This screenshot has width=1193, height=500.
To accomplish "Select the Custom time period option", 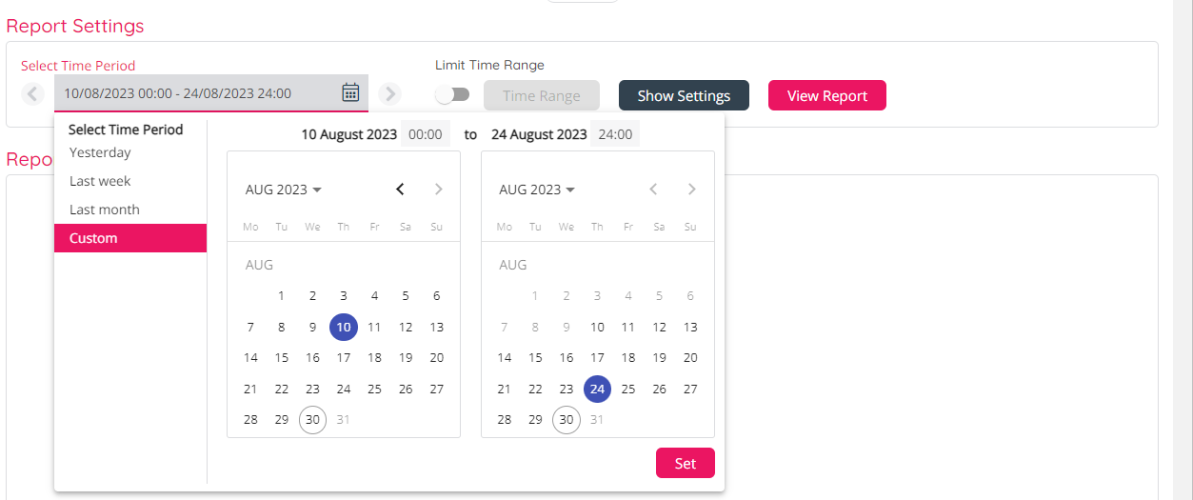I will pos(93,238).
